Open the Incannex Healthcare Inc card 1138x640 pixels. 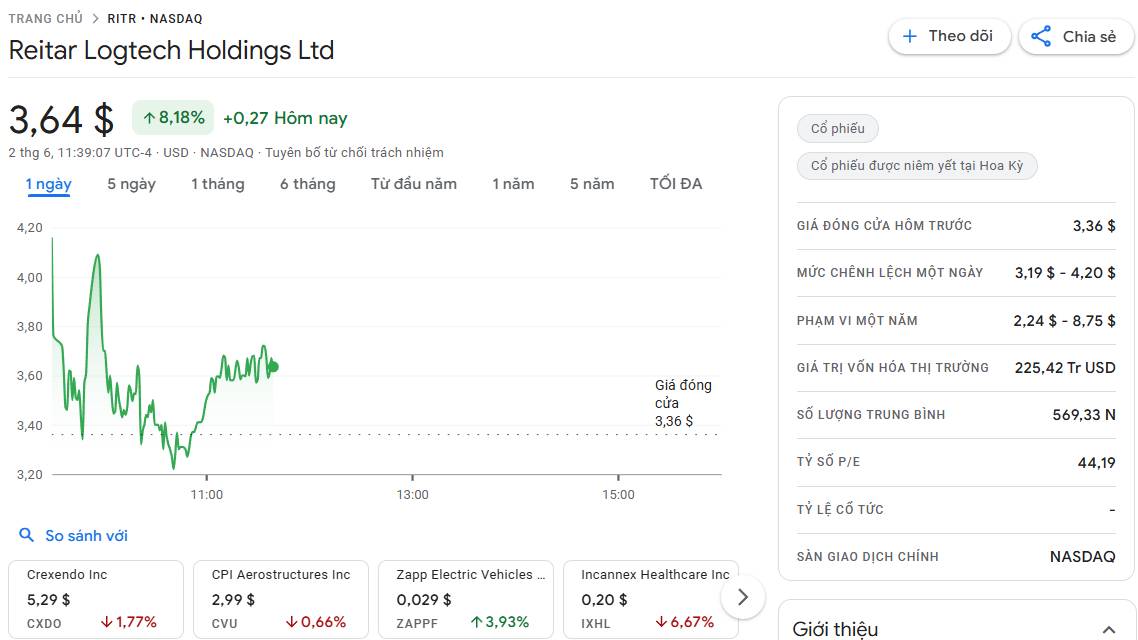[651, 599]
